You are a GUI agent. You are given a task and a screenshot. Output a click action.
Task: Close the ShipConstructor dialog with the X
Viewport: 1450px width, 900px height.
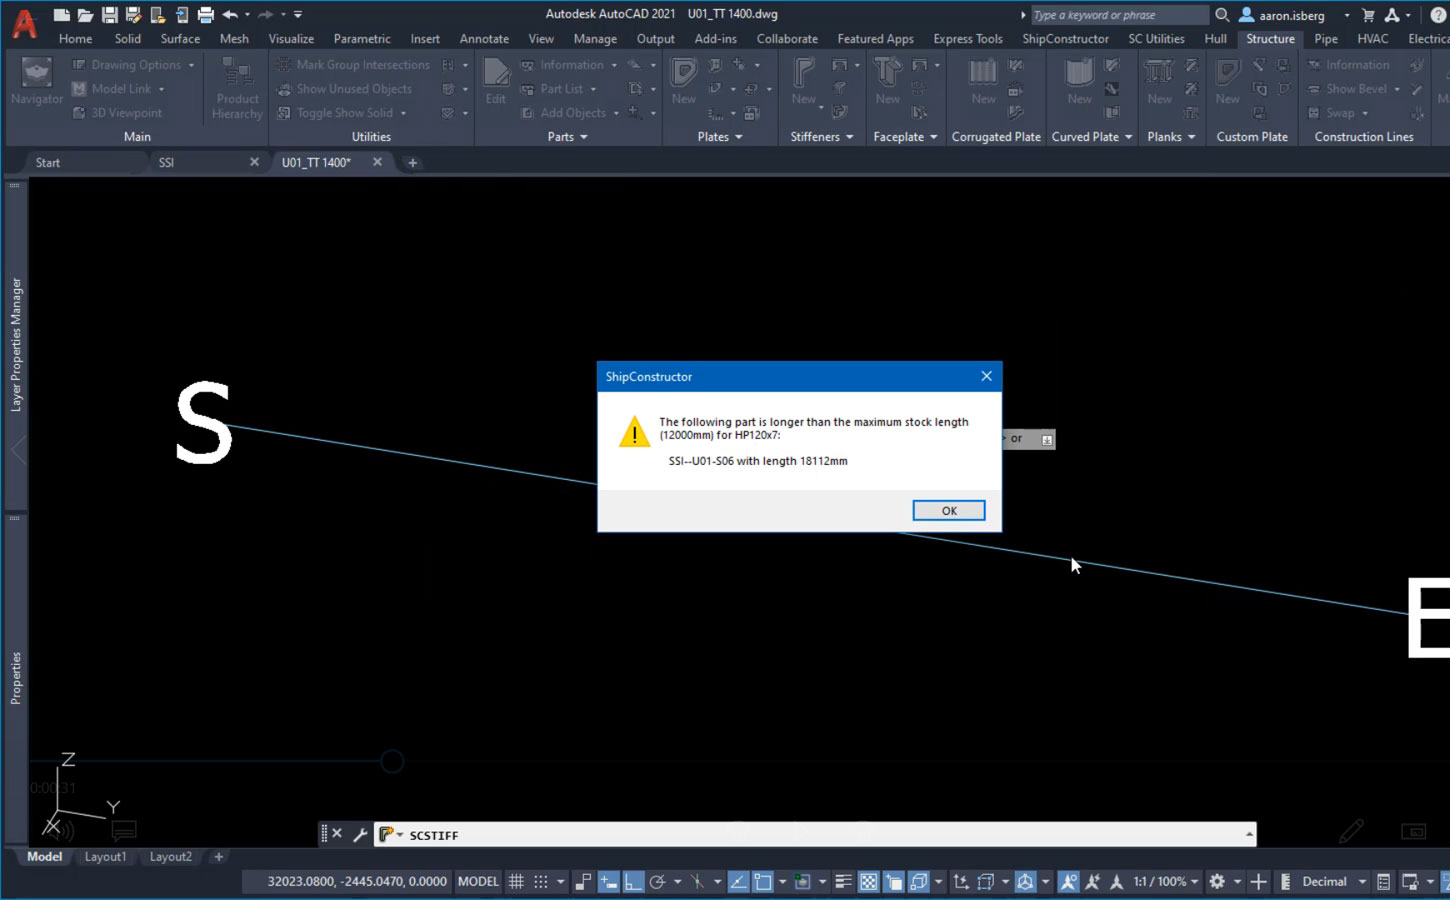(x=986, y=376)
